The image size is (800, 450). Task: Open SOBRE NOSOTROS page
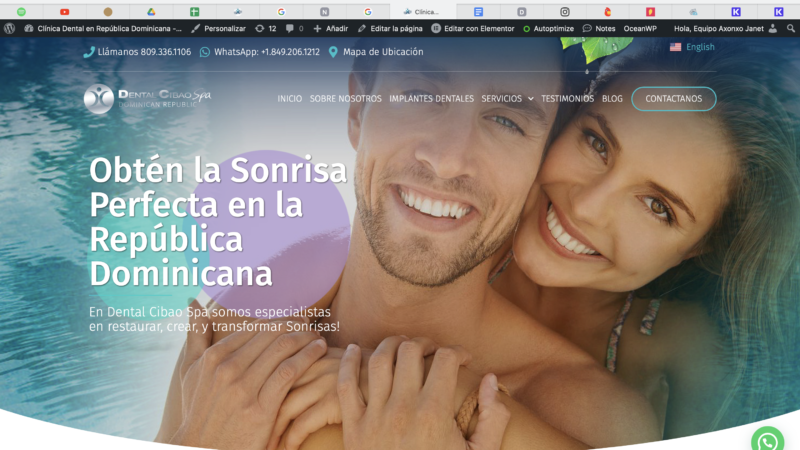pos(345,98)
